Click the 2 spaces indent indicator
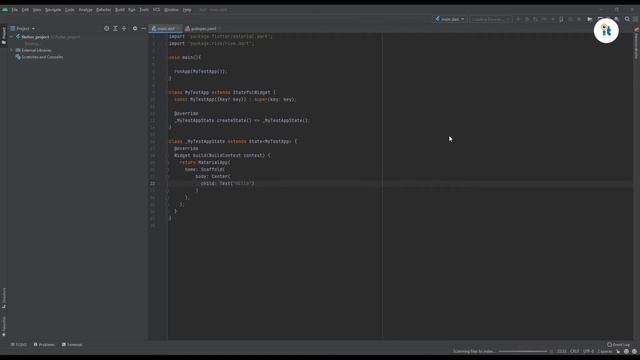Screen dimensions: 640x360 click(604, 351)
